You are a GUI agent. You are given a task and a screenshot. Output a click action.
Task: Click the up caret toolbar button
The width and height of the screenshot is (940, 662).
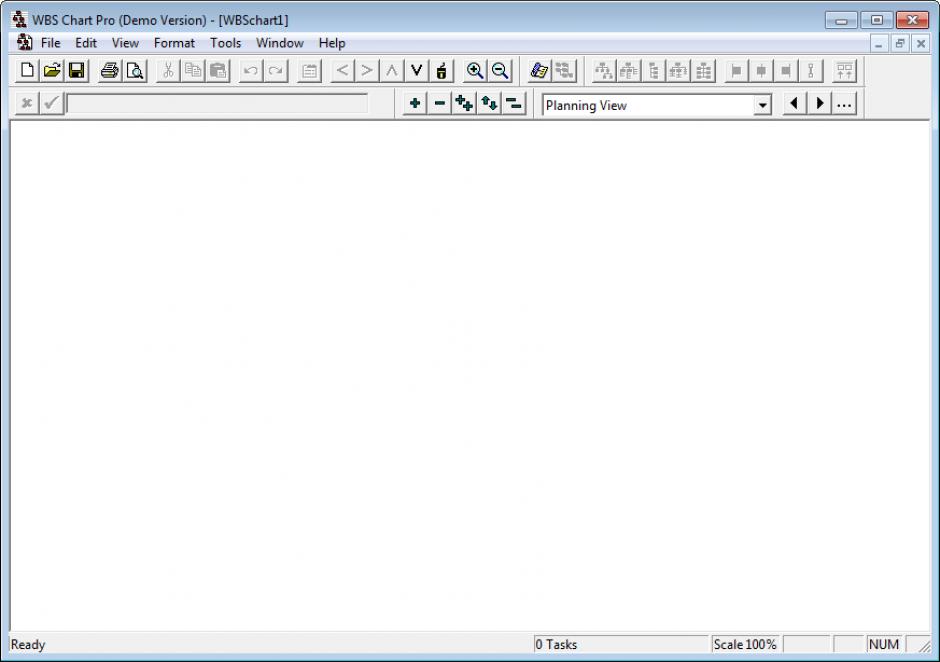(x=391, y=71)
